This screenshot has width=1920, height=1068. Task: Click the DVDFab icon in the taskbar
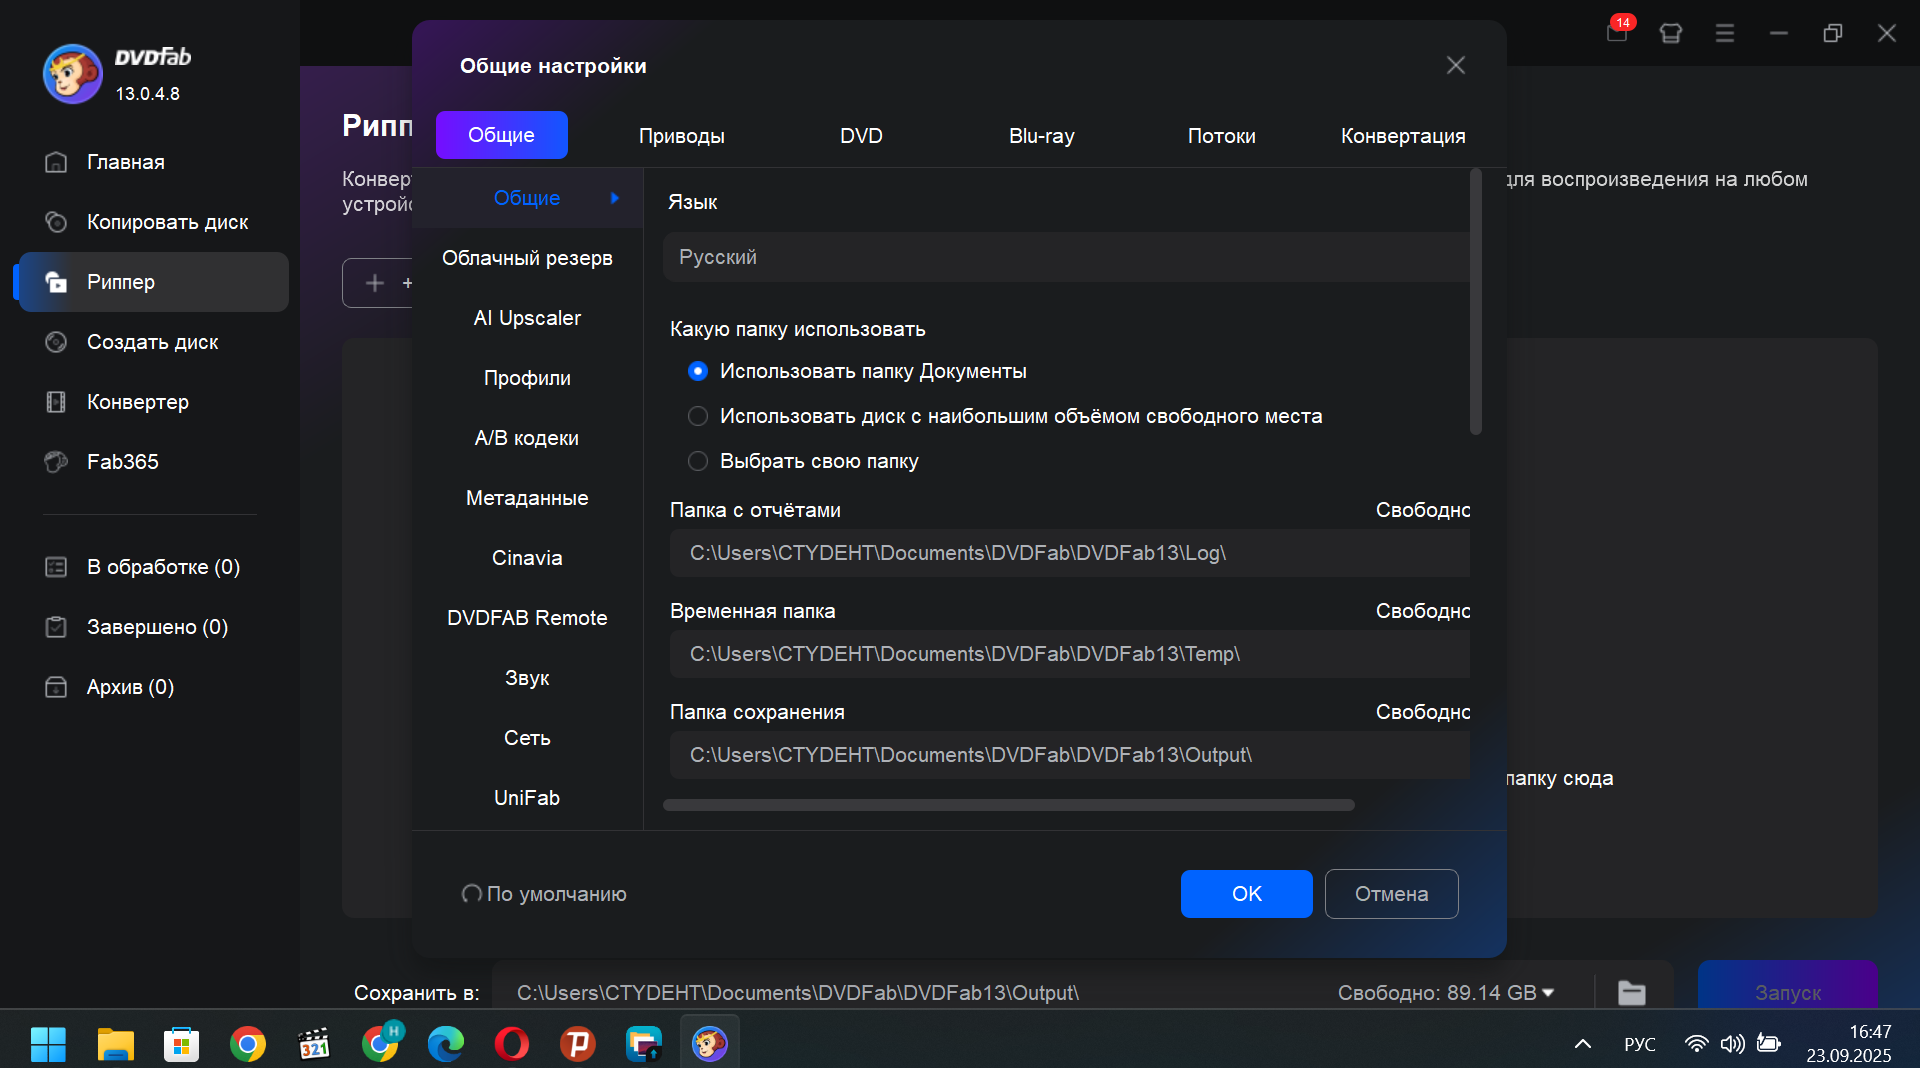(x=710, y=1044)
